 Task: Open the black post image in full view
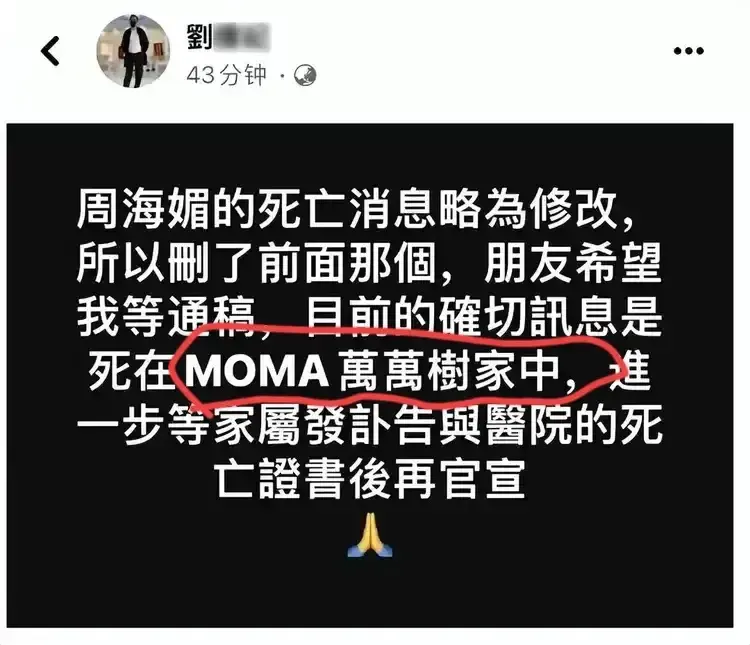pyautogui.click(x=370, y=376)
